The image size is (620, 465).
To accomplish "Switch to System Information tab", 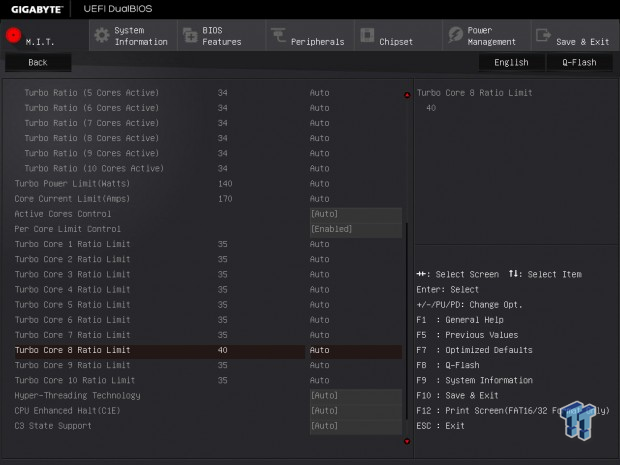I will [133, 36].
